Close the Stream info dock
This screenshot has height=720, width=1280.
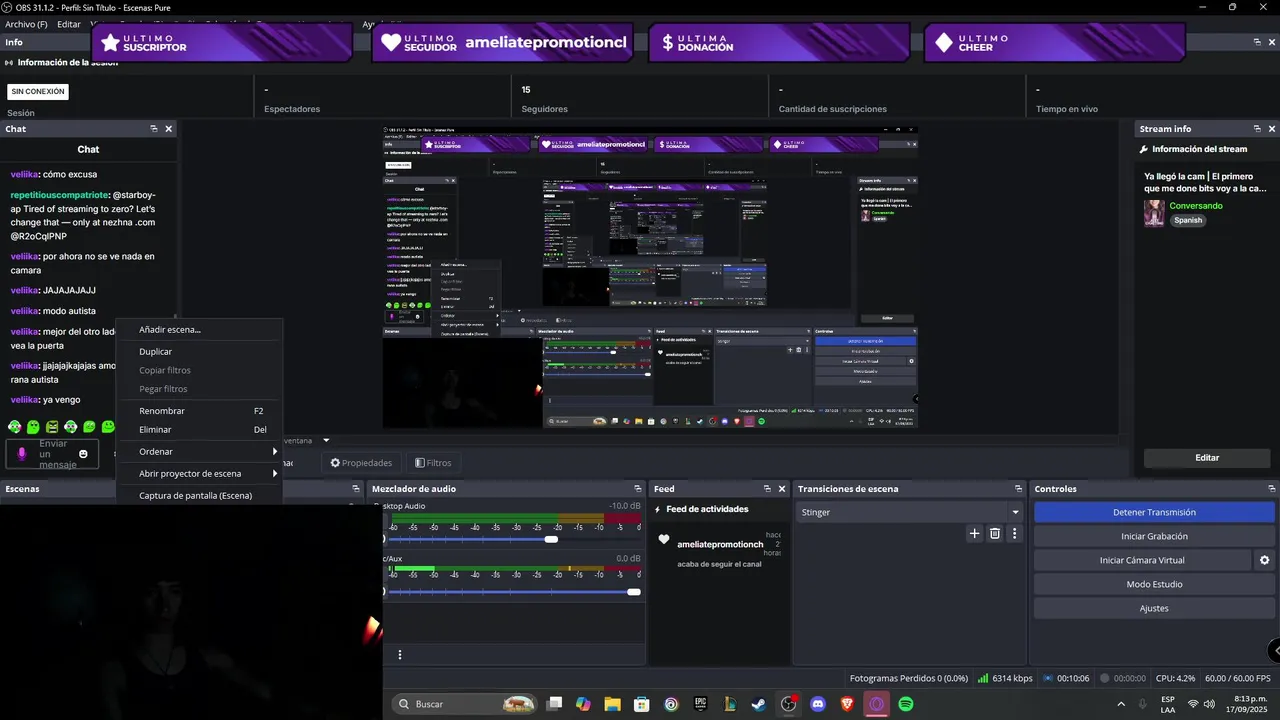1272,129
